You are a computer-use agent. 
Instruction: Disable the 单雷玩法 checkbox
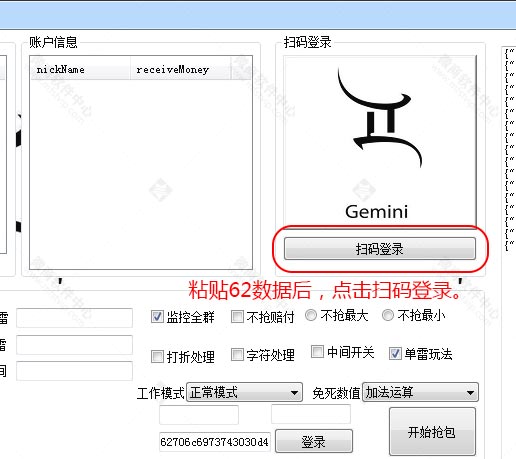(395, 353)
